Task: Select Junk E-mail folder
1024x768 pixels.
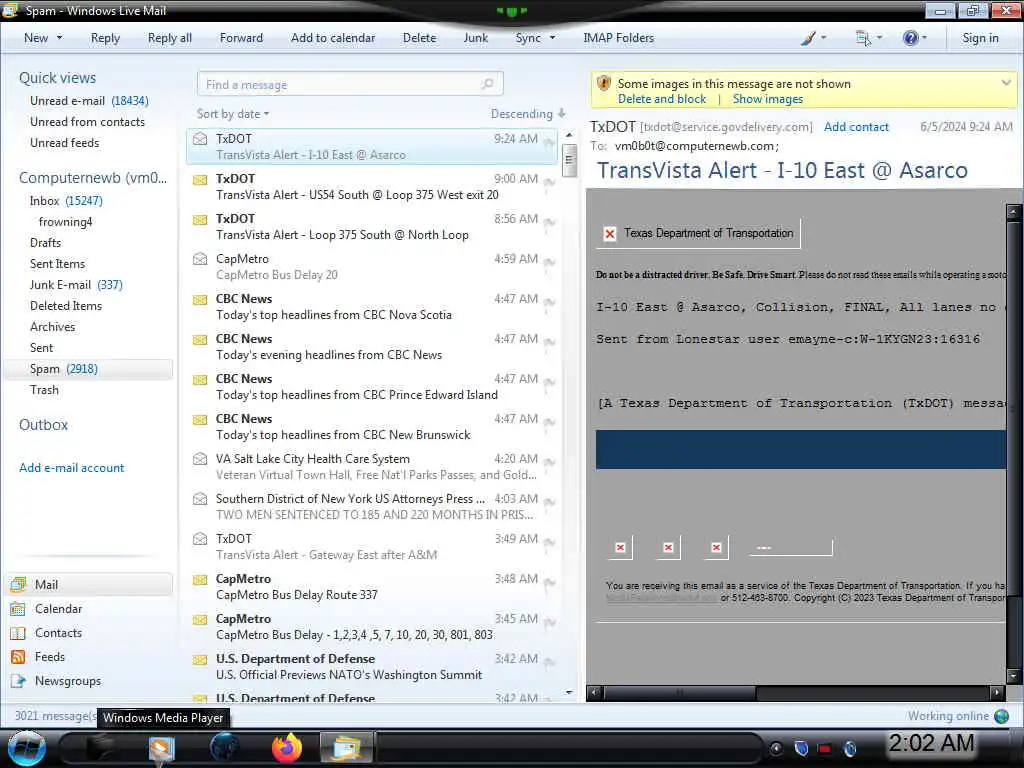Action: 76,285
